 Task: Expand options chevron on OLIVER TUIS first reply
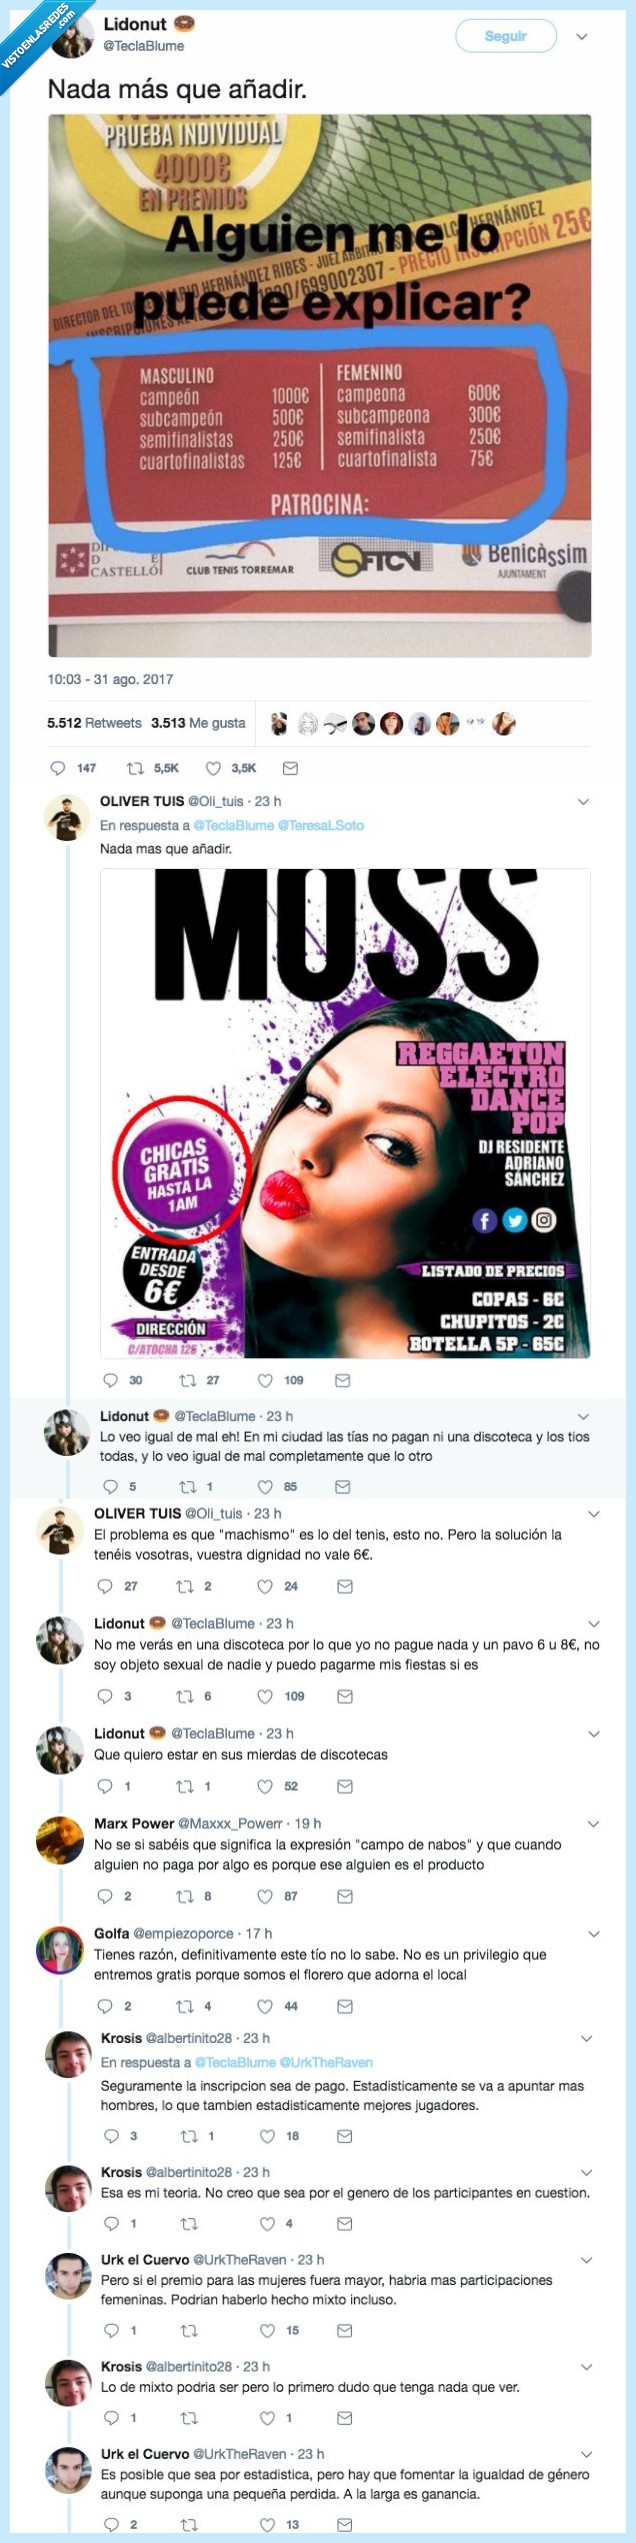(583, 802)
